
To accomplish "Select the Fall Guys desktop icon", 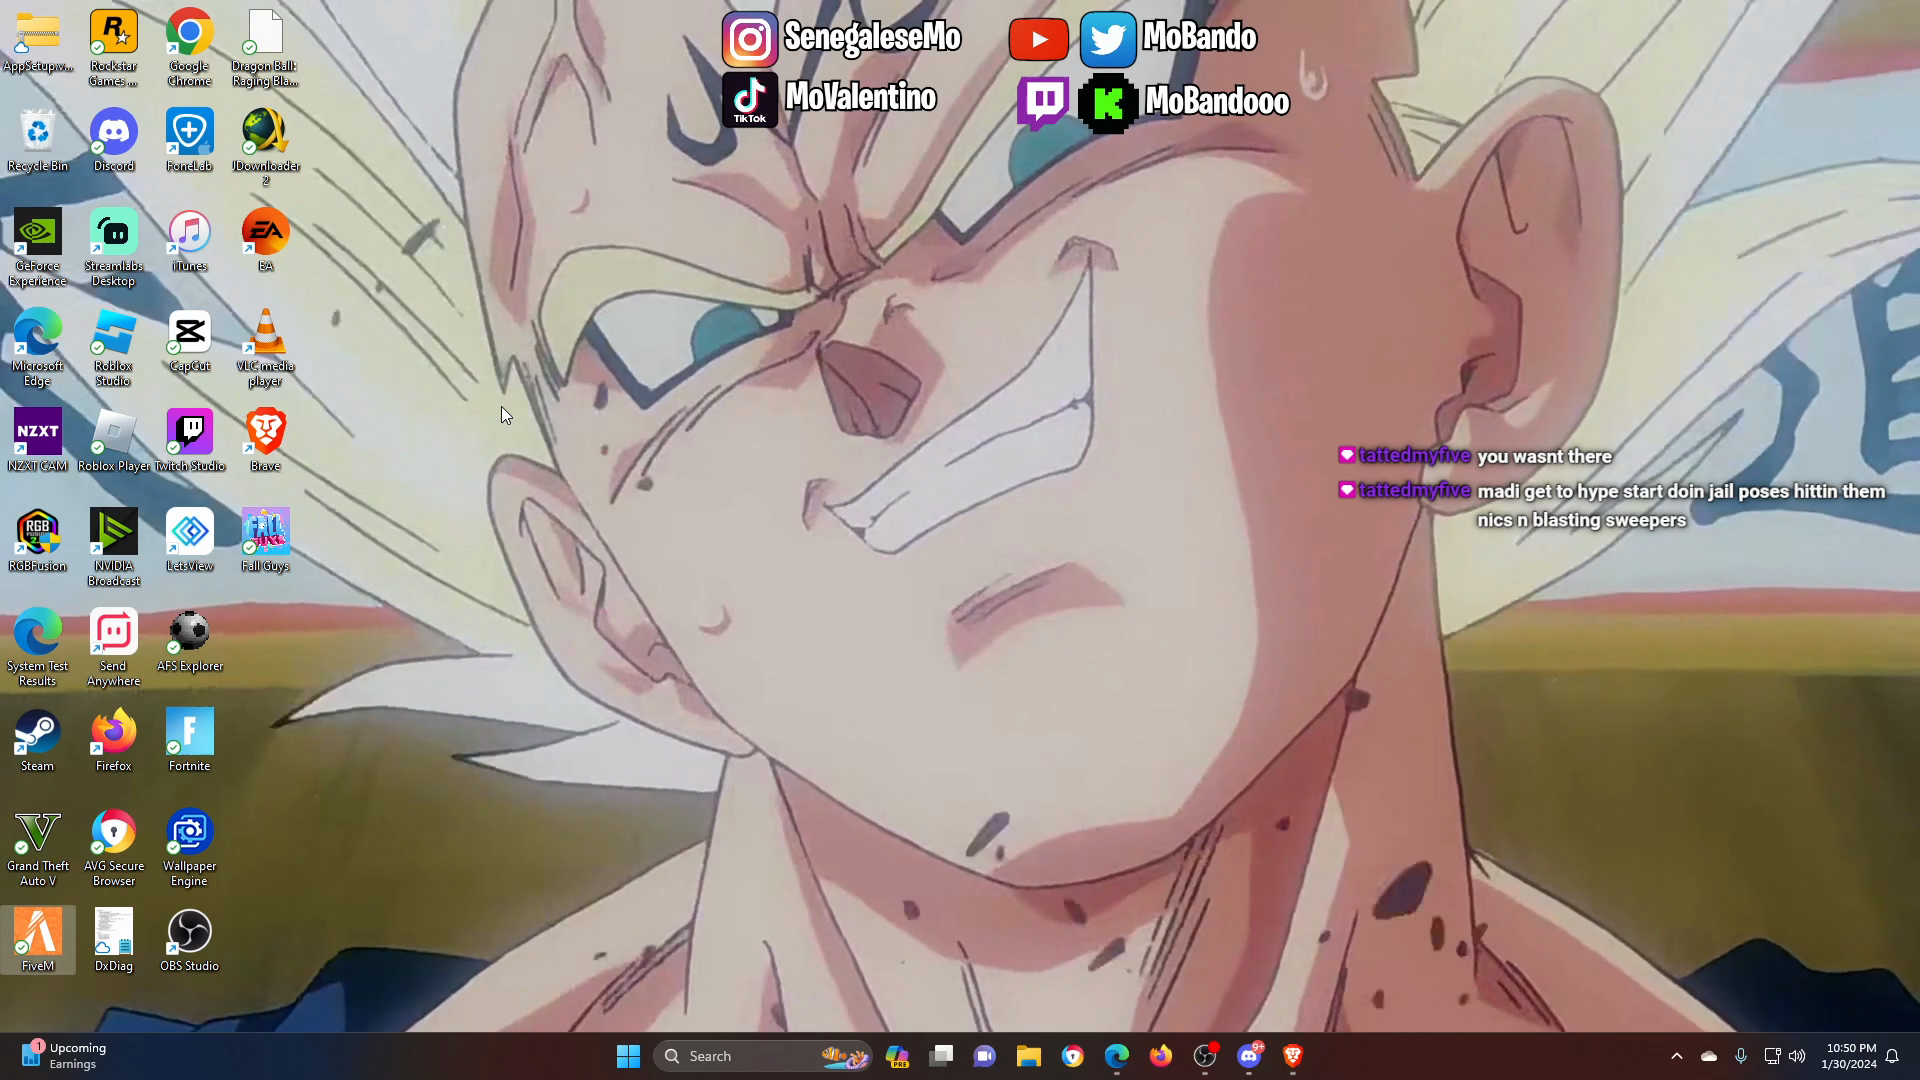I will coord(265,540).
